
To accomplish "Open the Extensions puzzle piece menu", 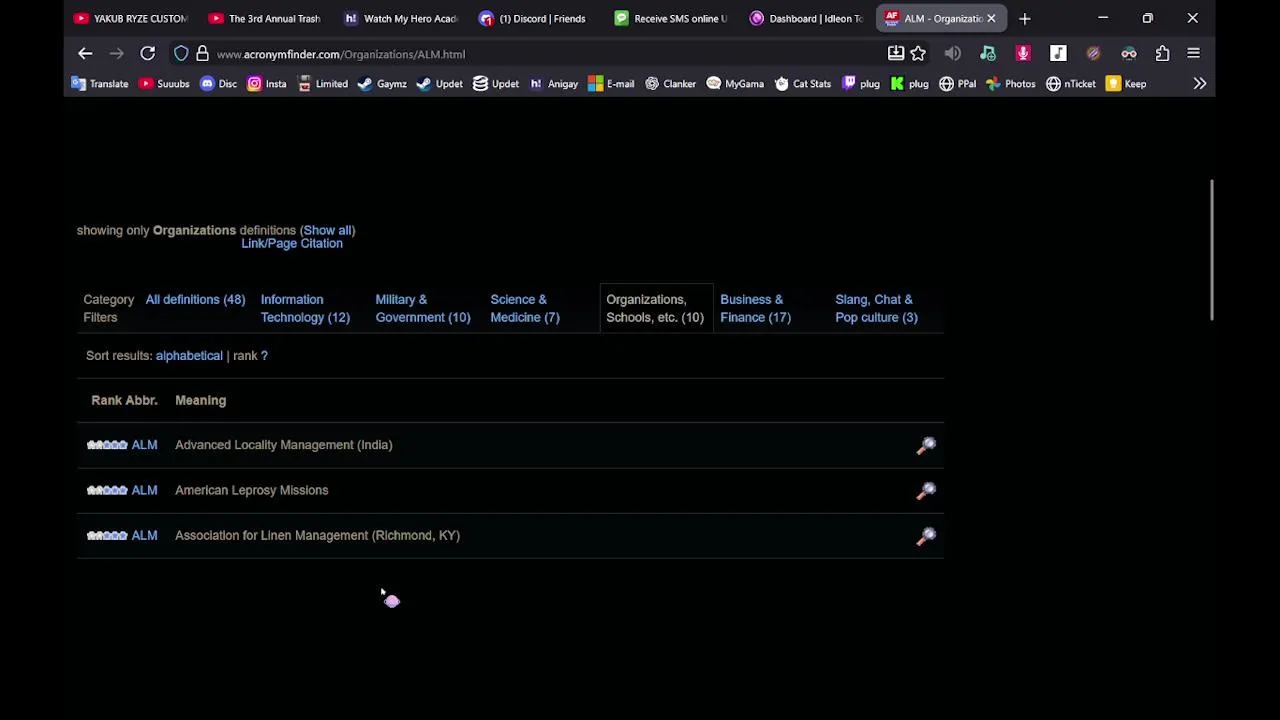I will click(x=1162, y=54).
